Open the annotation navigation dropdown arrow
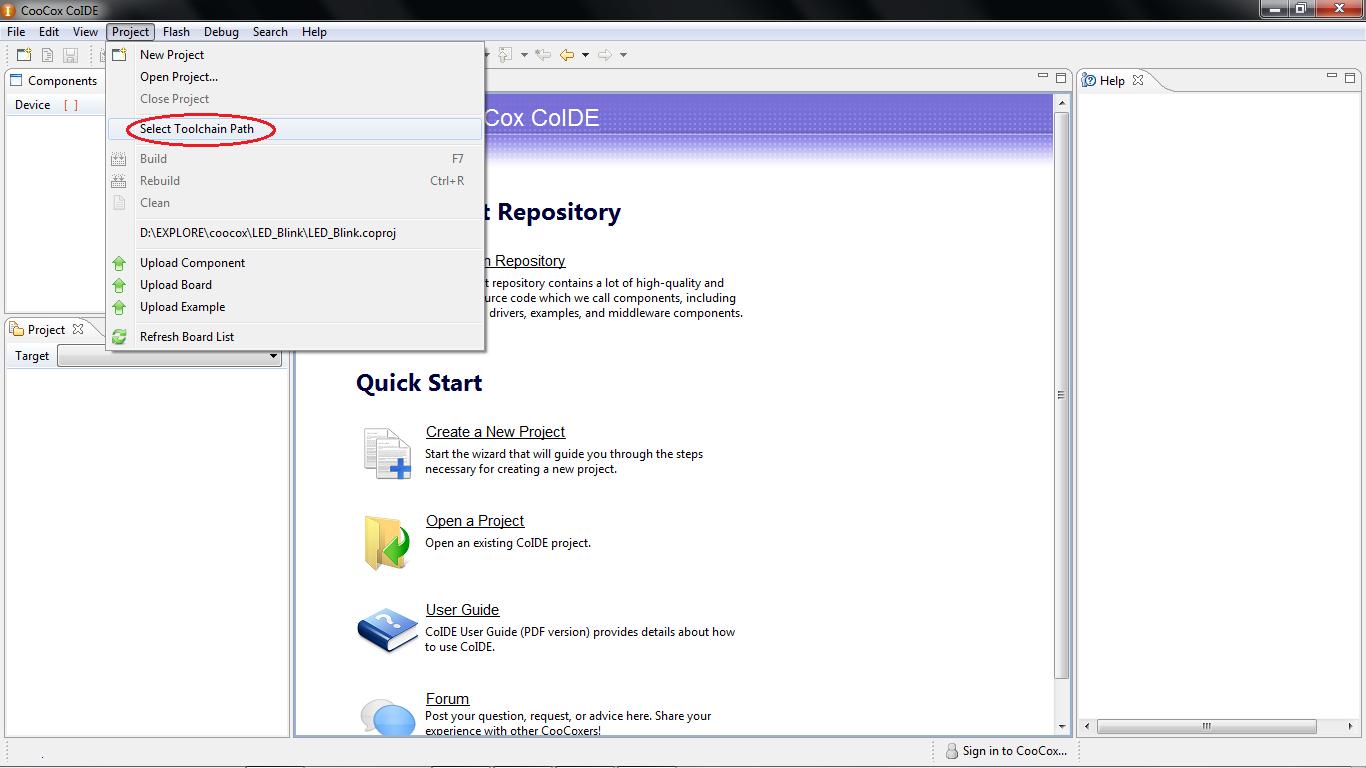The width and height of the screenshot is (1366, 768). [524, 55]
